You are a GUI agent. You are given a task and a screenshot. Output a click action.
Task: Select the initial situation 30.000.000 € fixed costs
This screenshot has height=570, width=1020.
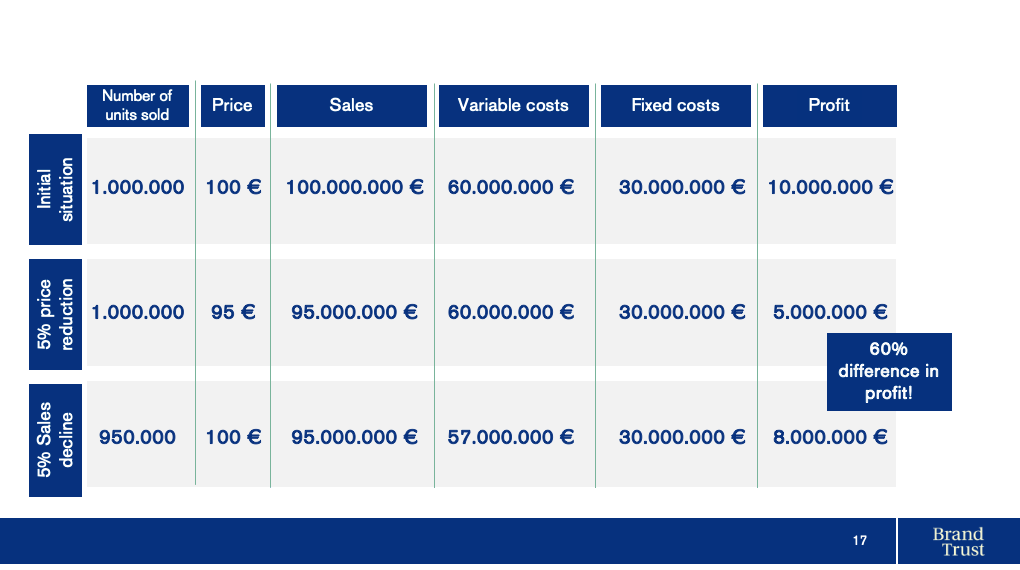682,187
